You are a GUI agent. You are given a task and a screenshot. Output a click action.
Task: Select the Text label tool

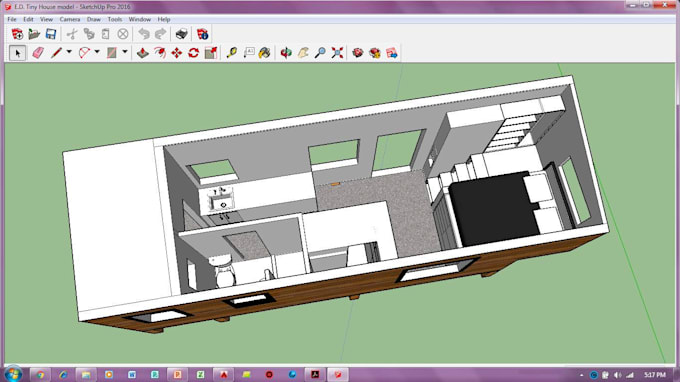(249, 53)
